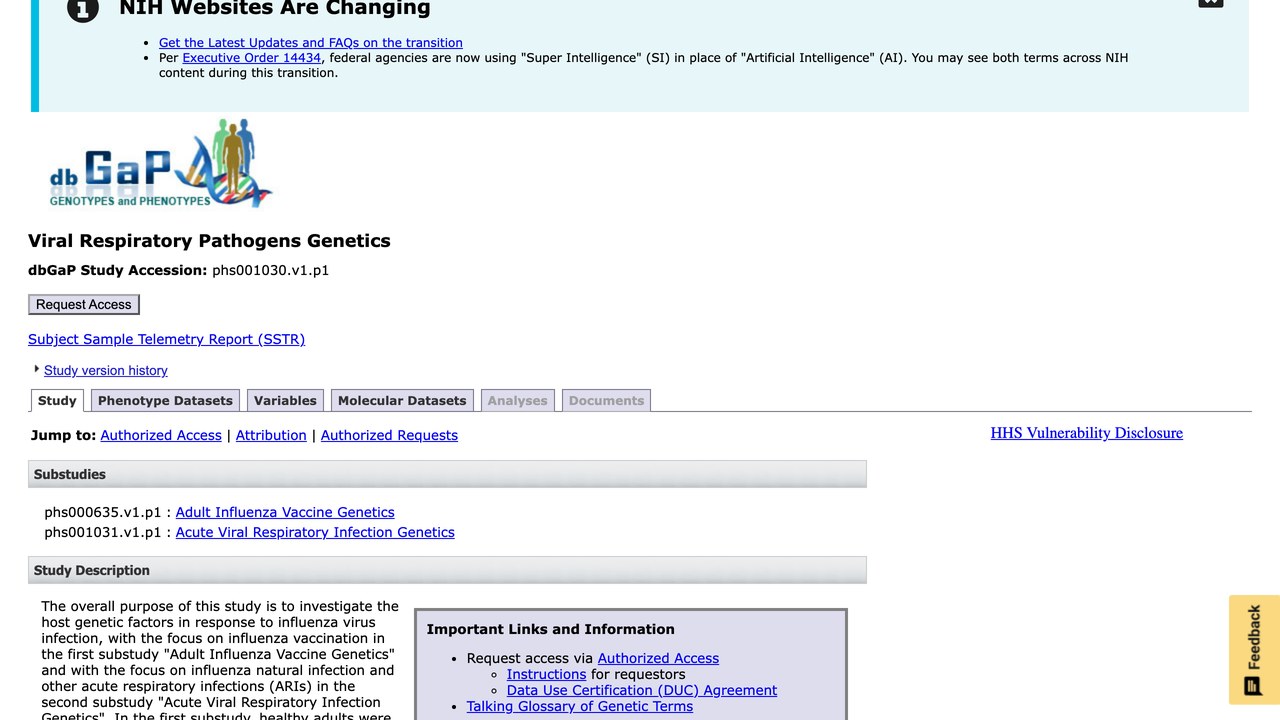1280x720 pixels.
Task: Jump to Authorized Access section
Action: (161, 435)
